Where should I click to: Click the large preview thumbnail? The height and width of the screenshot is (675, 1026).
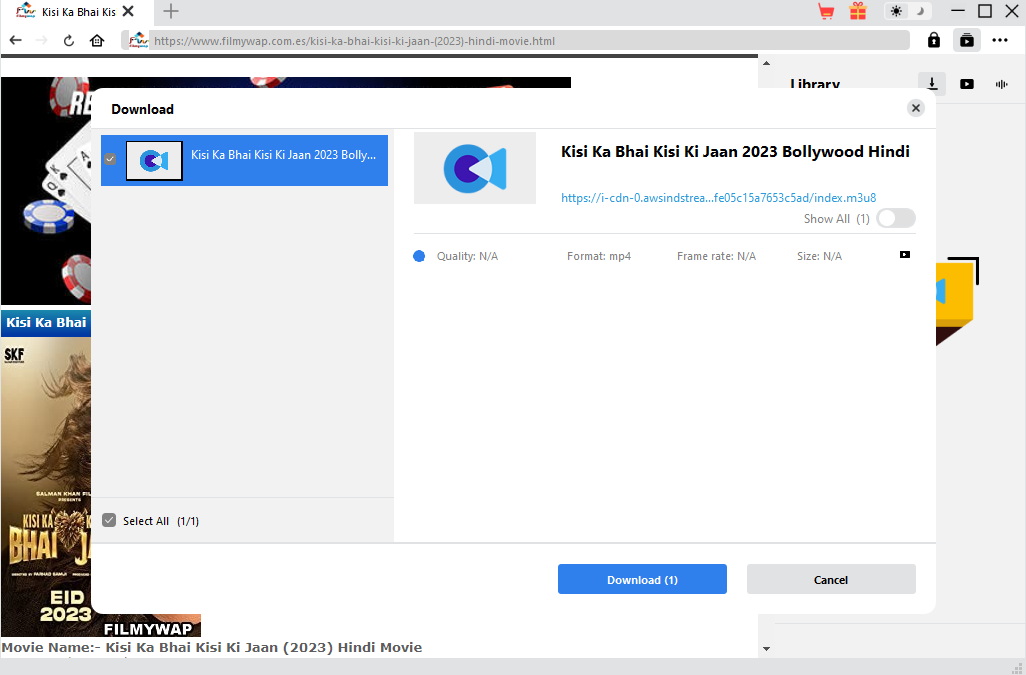(x=474, y=168)
